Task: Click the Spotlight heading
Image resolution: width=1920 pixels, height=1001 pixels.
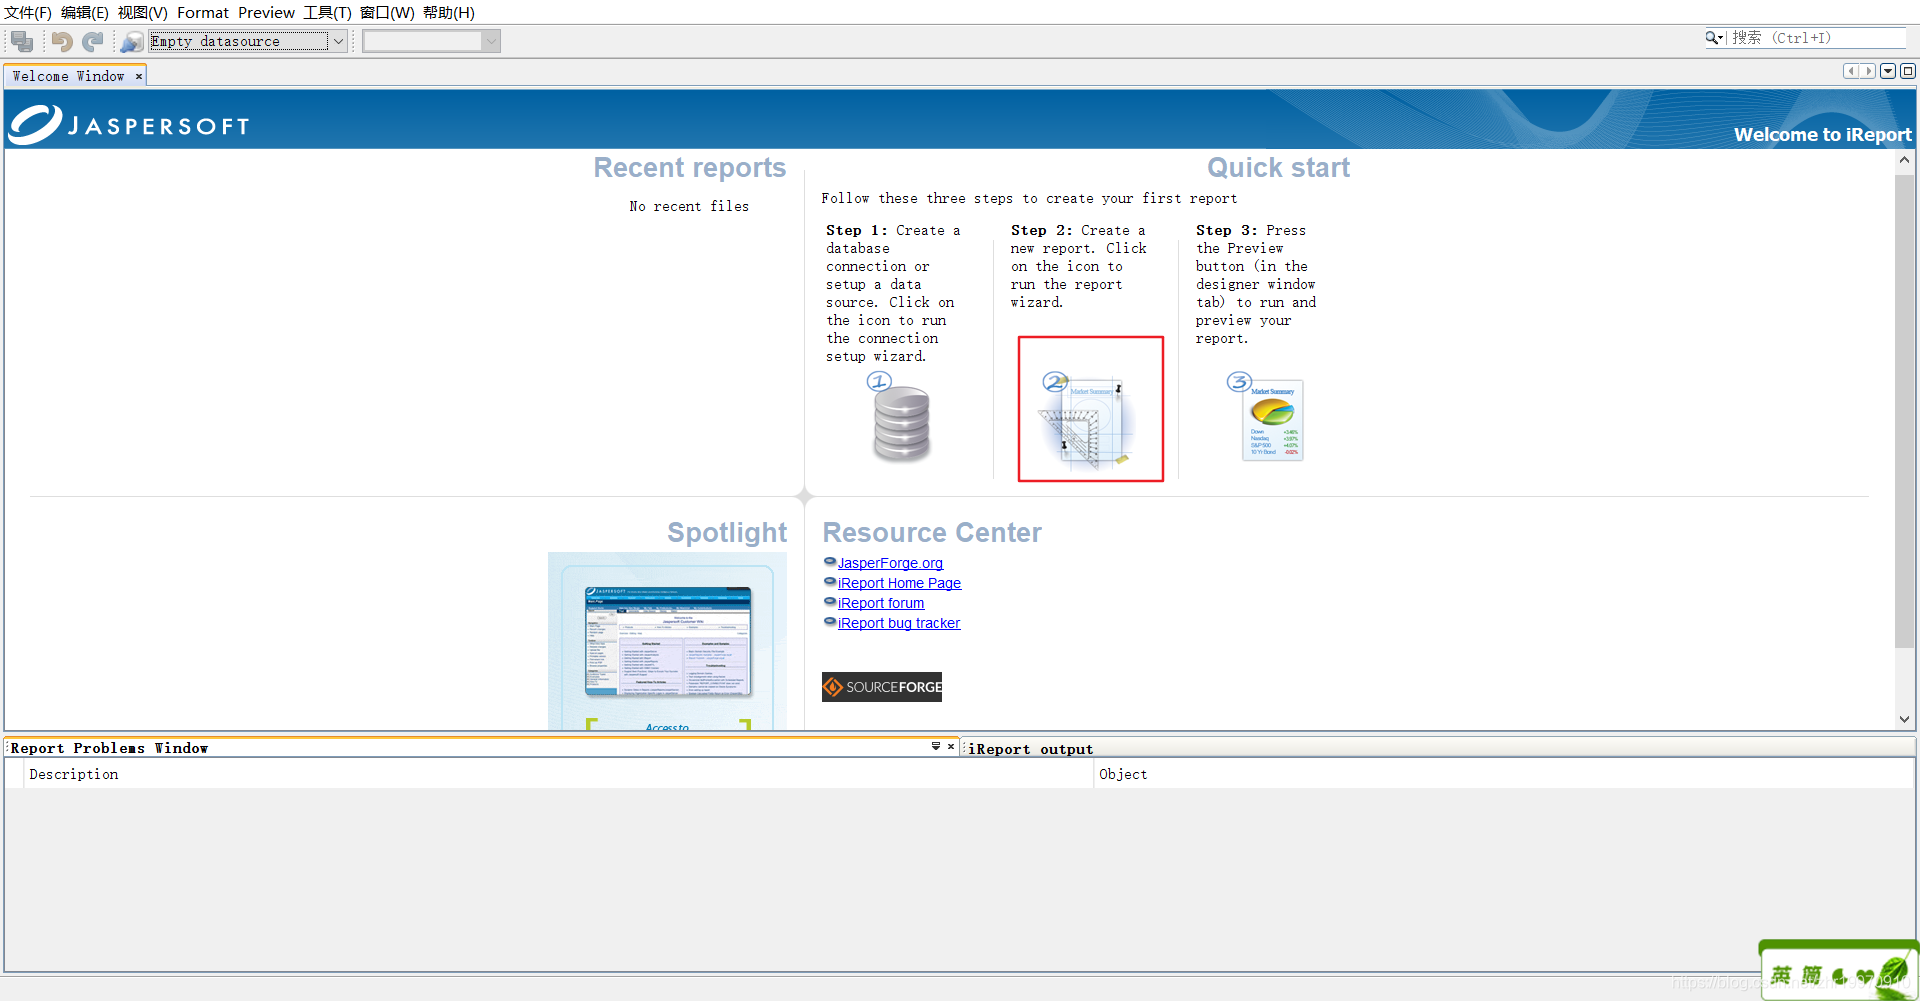Action: [727, 532]
